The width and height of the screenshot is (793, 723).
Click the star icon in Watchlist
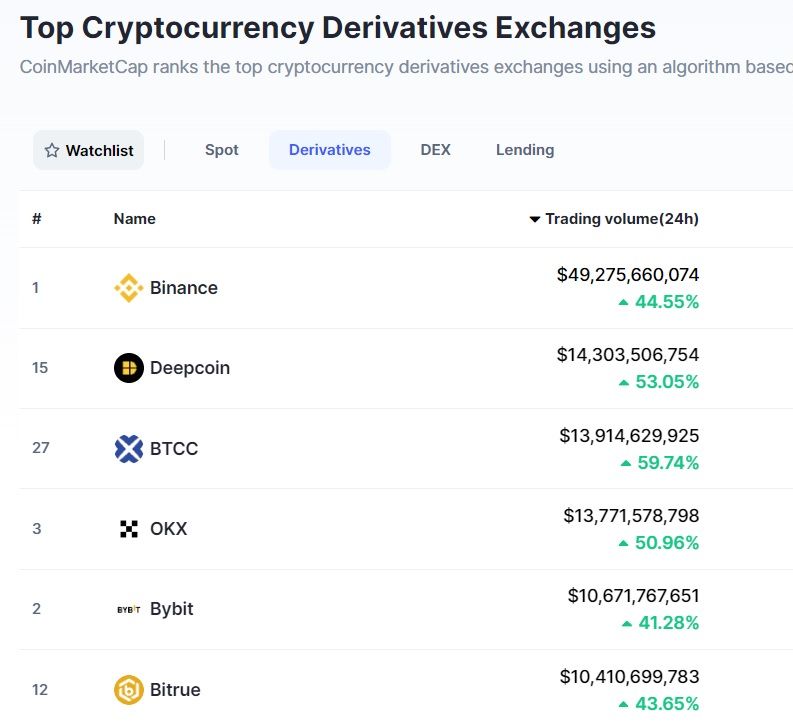pos(52,151)
